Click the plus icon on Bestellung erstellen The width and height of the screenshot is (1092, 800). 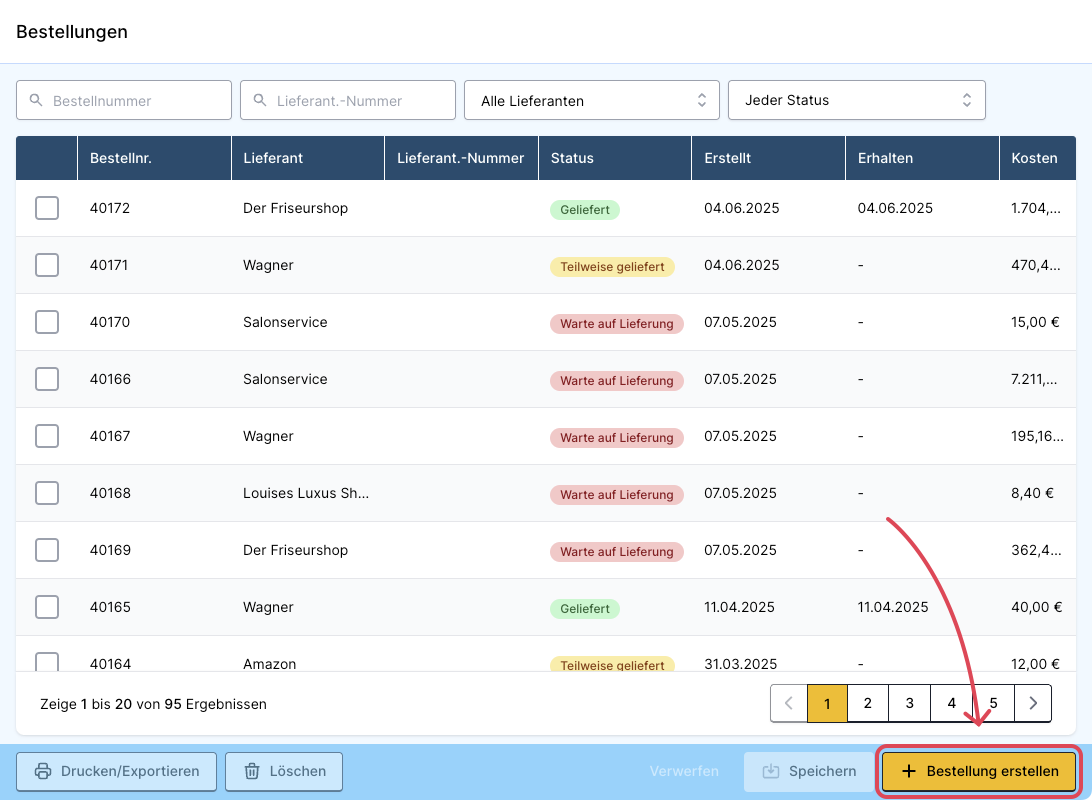[909, 771]
